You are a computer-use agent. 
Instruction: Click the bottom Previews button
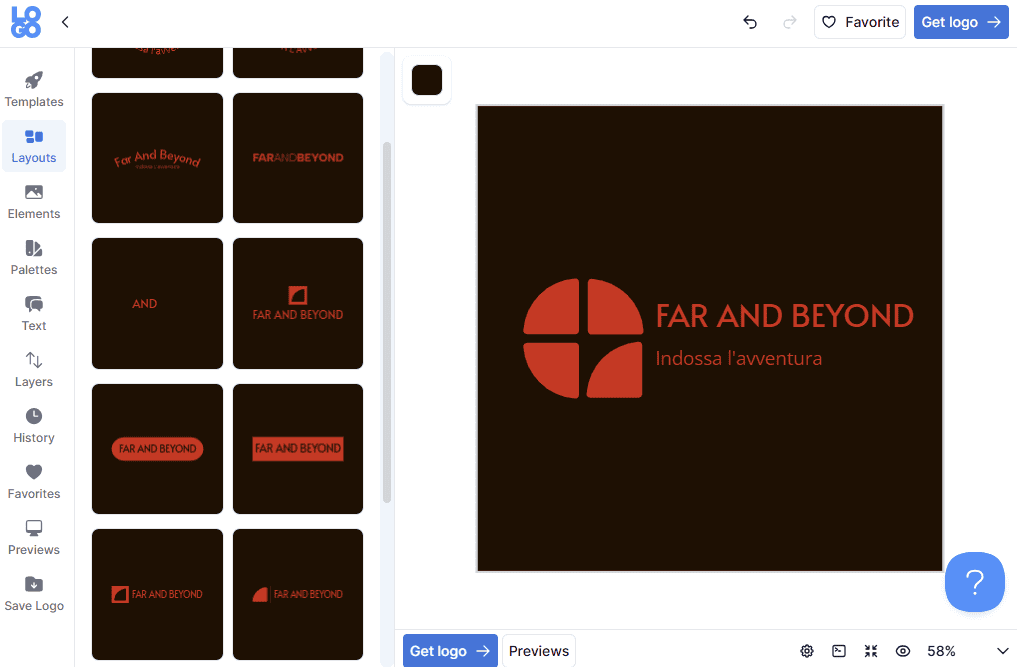click(x=539, y=651)
